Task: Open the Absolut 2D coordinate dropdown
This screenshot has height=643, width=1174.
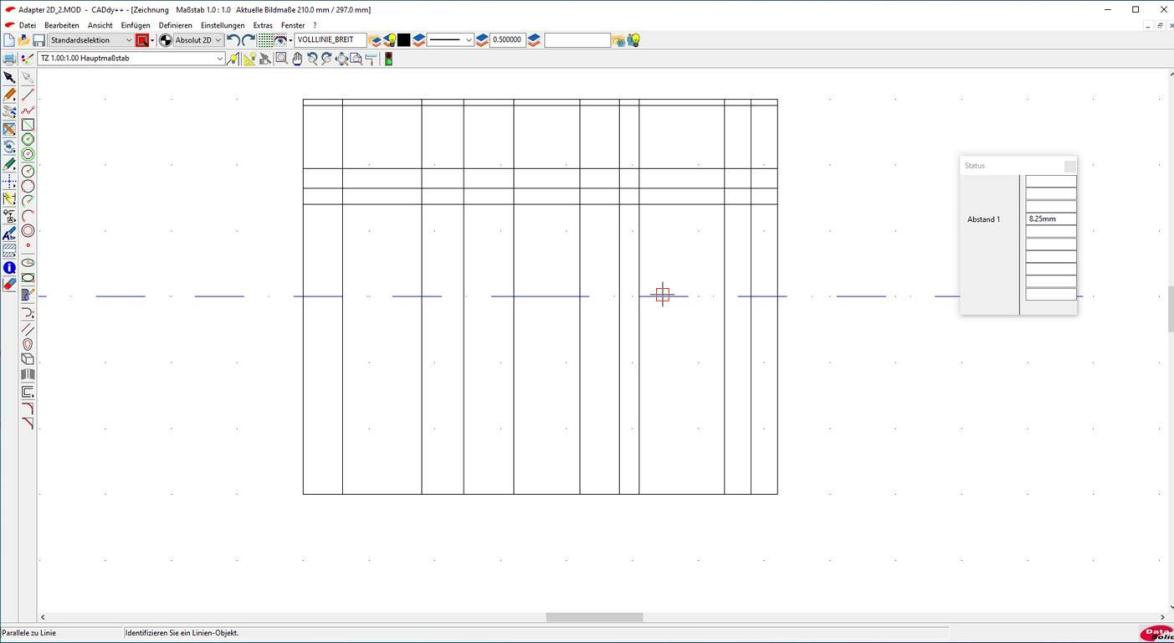Action: coord(198,40)
